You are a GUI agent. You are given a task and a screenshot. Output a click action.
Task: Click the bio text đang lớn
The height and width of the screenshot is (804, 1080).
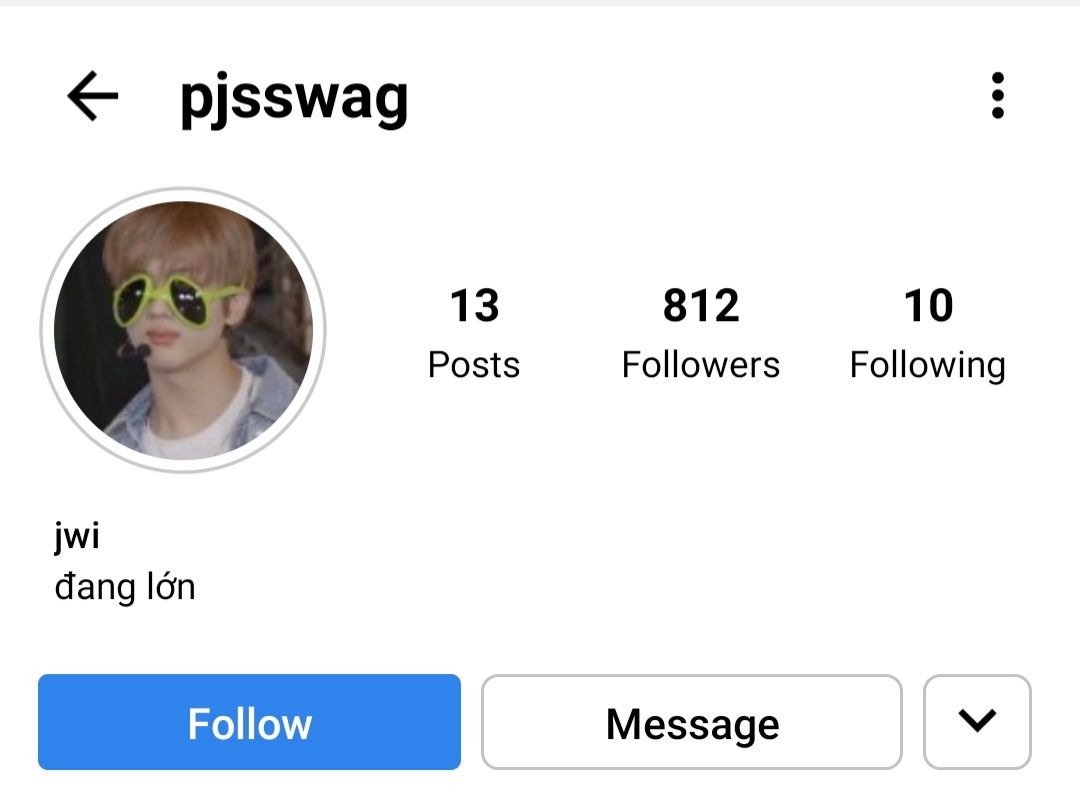pyautogui.click(x=125, y=586)
